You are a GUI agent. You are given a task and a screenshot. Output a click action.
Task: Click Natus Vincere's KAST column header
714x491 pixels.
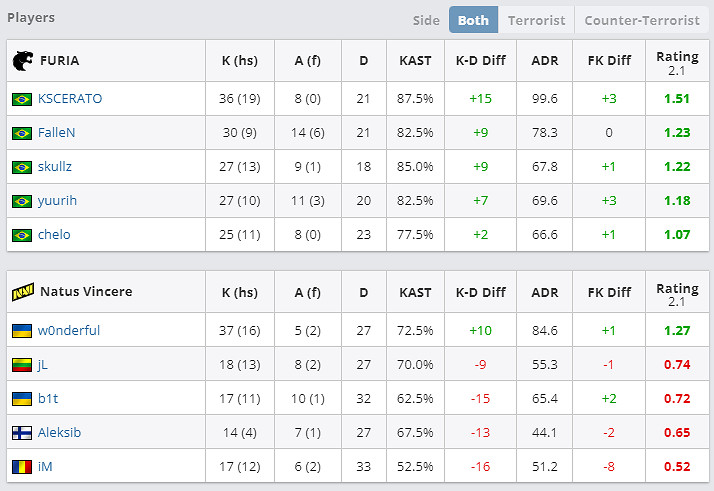point(415,292)
